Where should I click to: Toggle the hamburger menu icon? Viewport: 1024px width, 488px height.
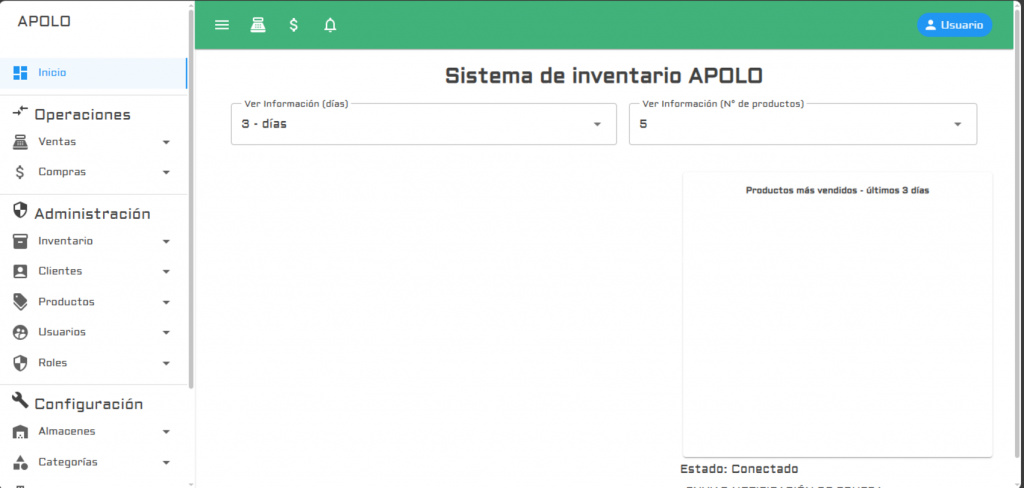pos(222,25)
